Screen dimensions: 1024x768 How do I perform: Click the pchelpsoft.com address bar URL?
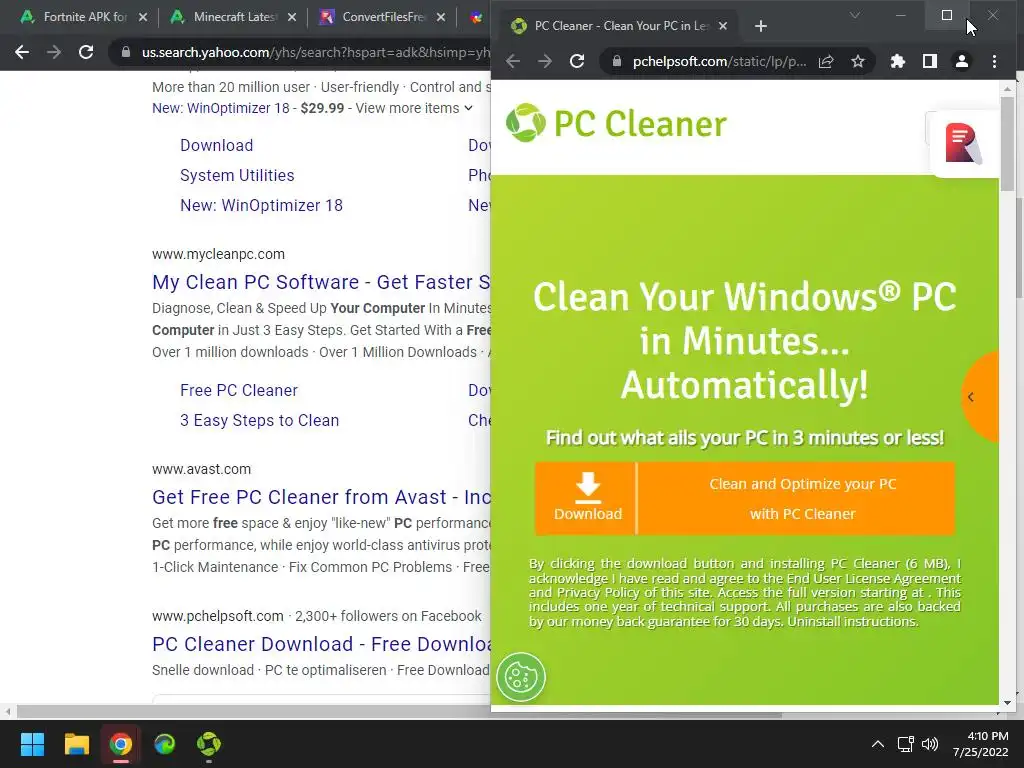point(719,61)
